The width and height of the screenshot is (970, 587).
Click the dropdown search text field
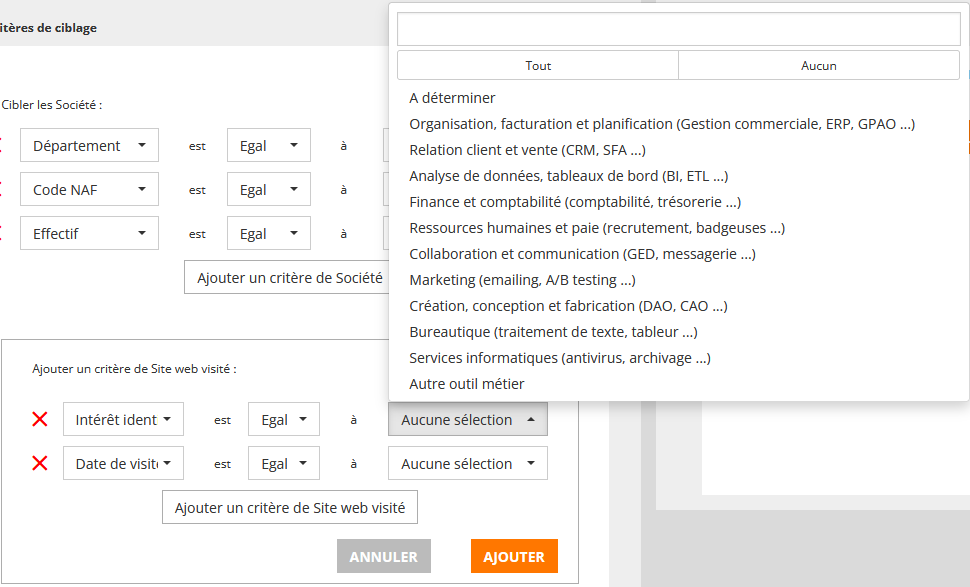point(678,29)
